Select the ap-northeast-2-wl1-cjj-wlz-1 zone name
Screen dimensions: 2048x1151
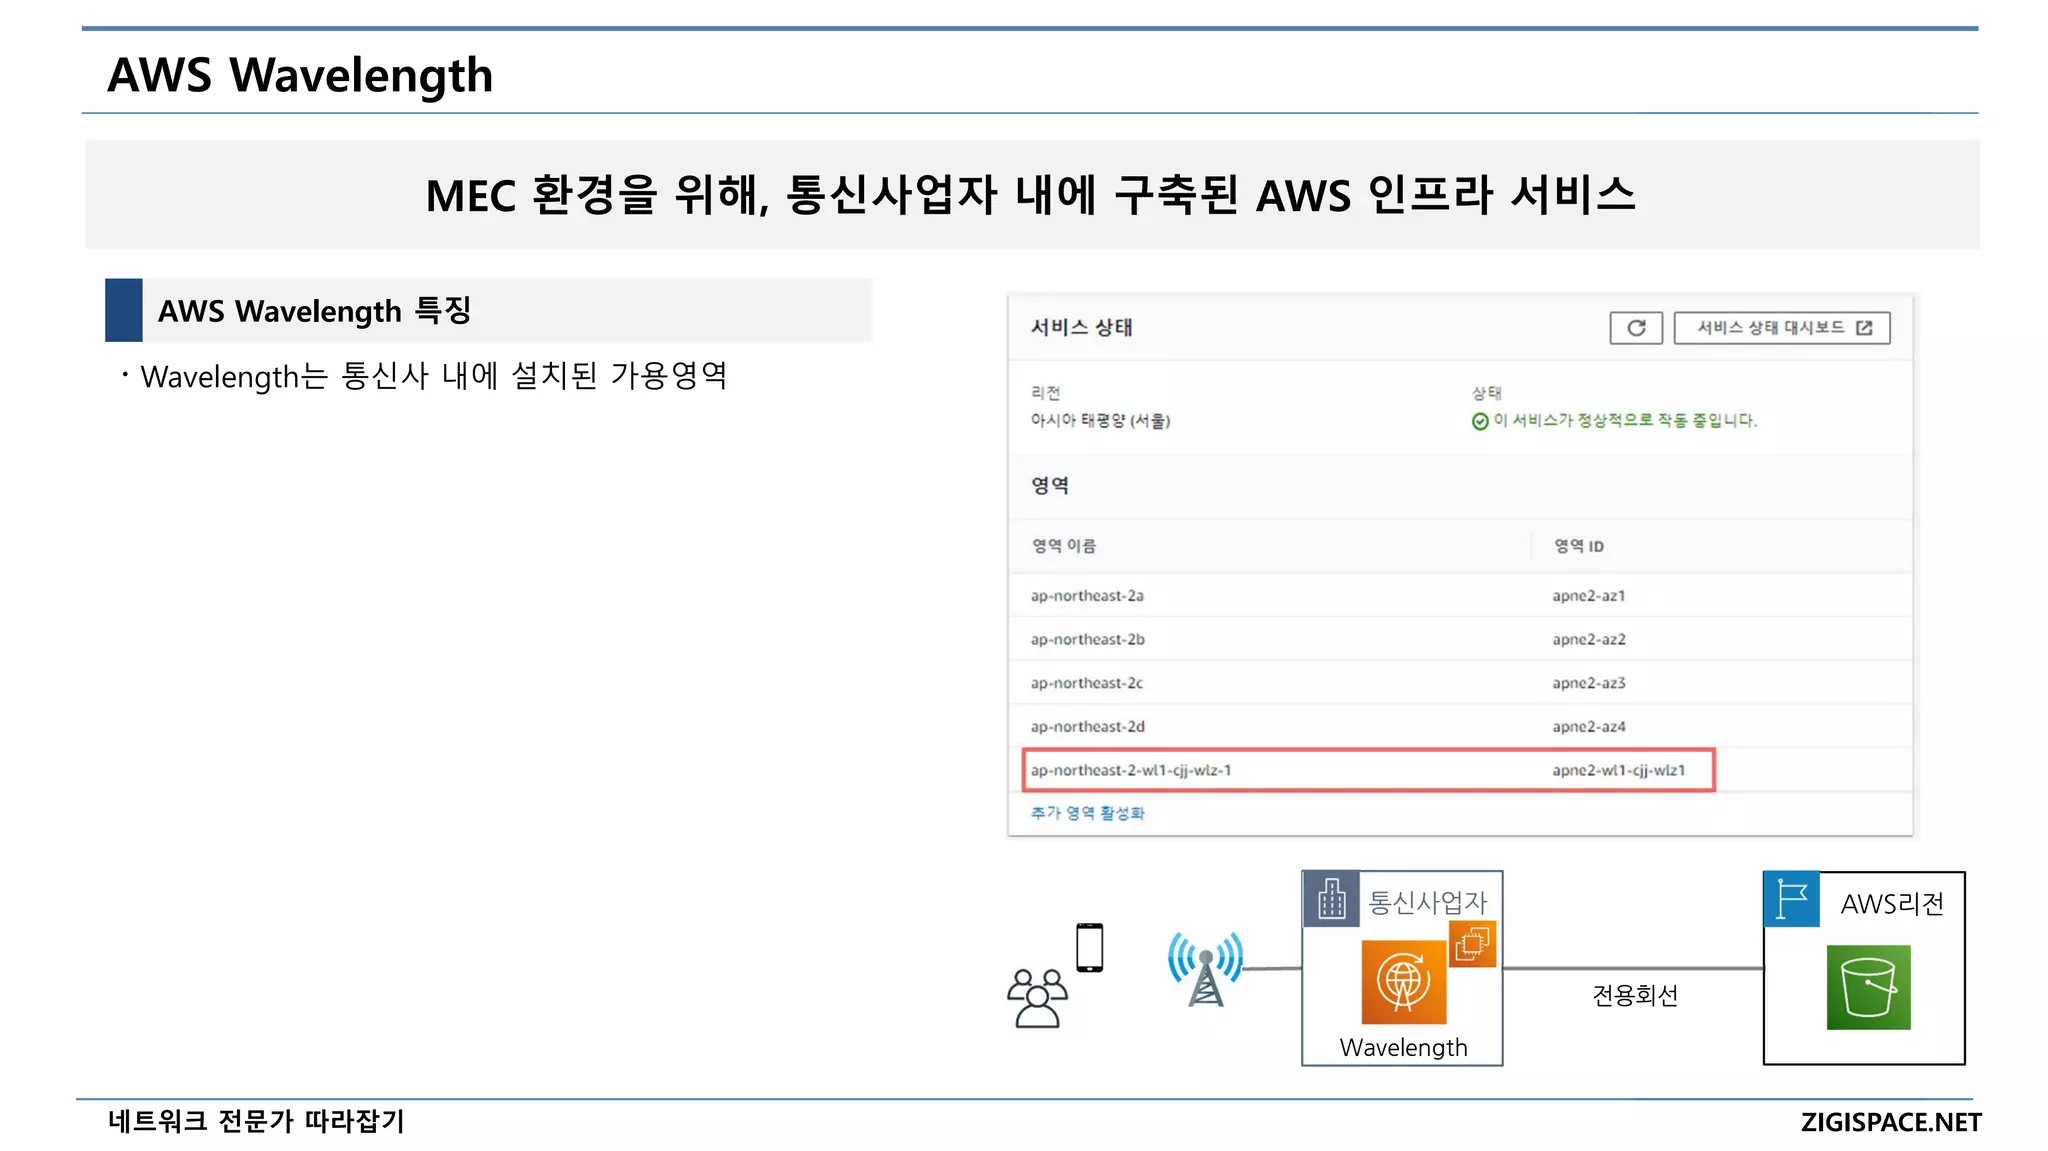point(1131,770)
